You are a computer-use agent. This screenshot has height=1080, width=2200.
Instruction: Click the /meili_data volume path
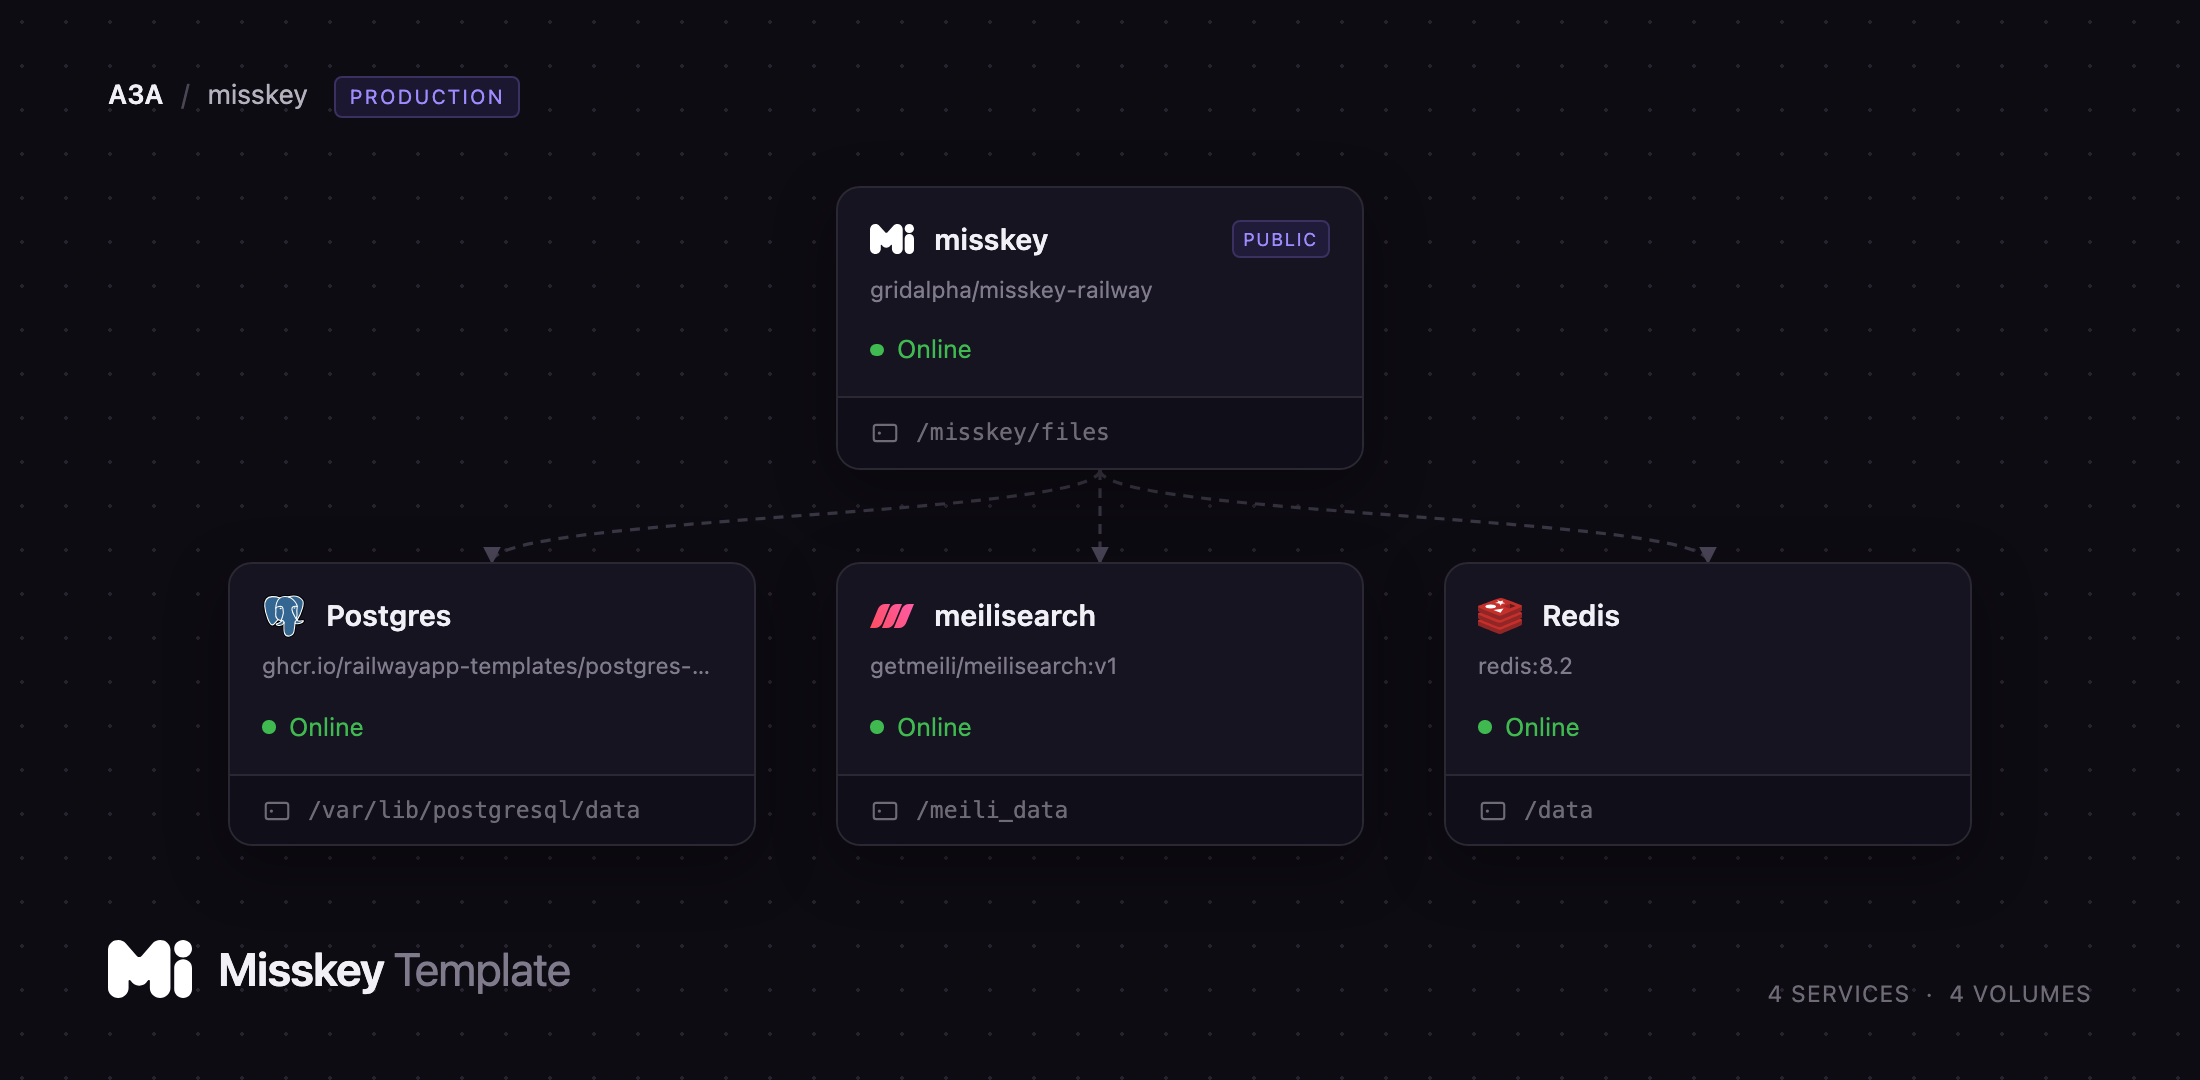point(992,810)
